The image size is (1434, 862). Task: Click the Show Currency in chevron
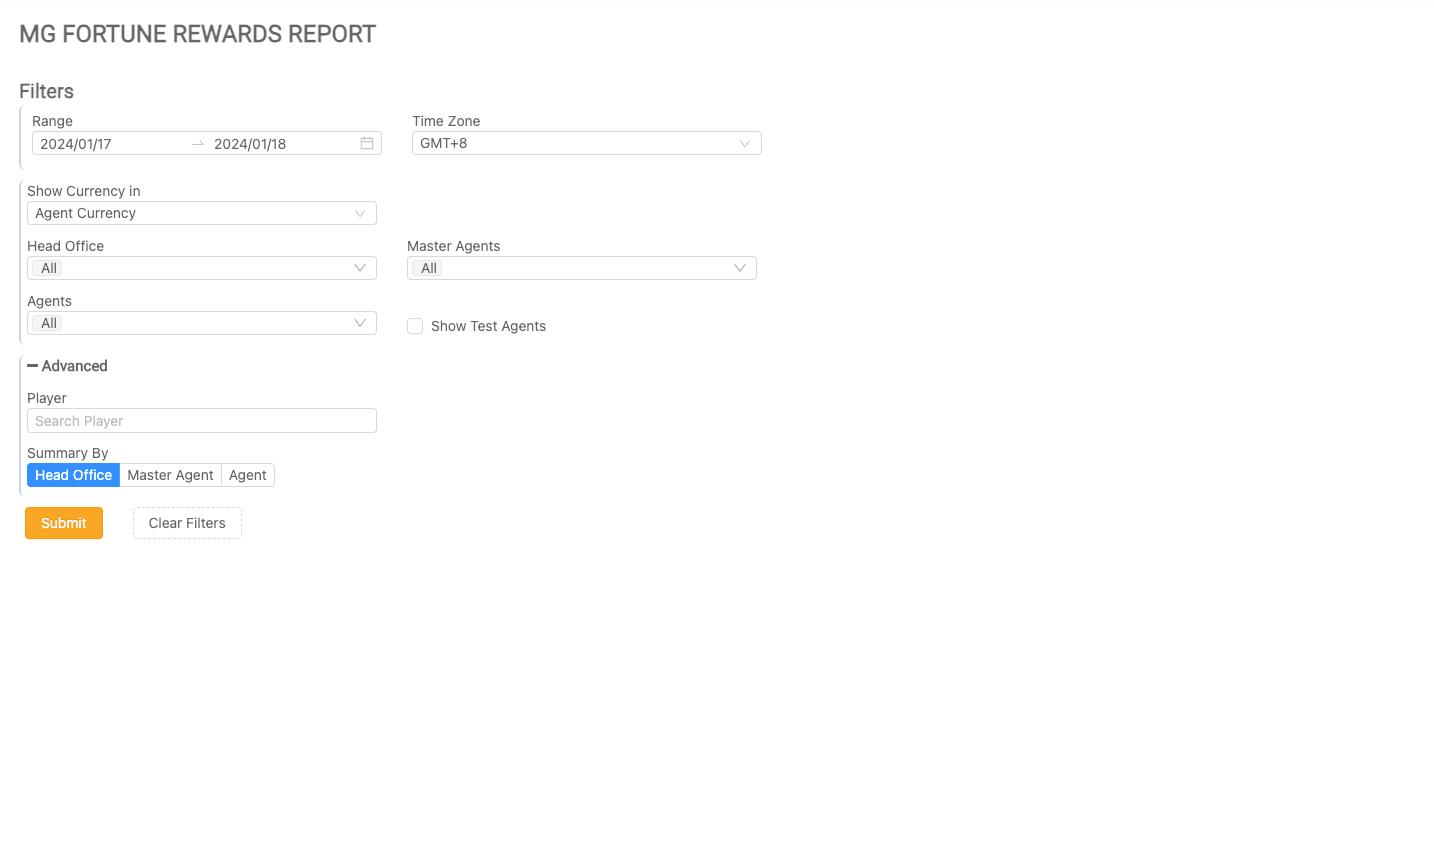pos(360,214)
